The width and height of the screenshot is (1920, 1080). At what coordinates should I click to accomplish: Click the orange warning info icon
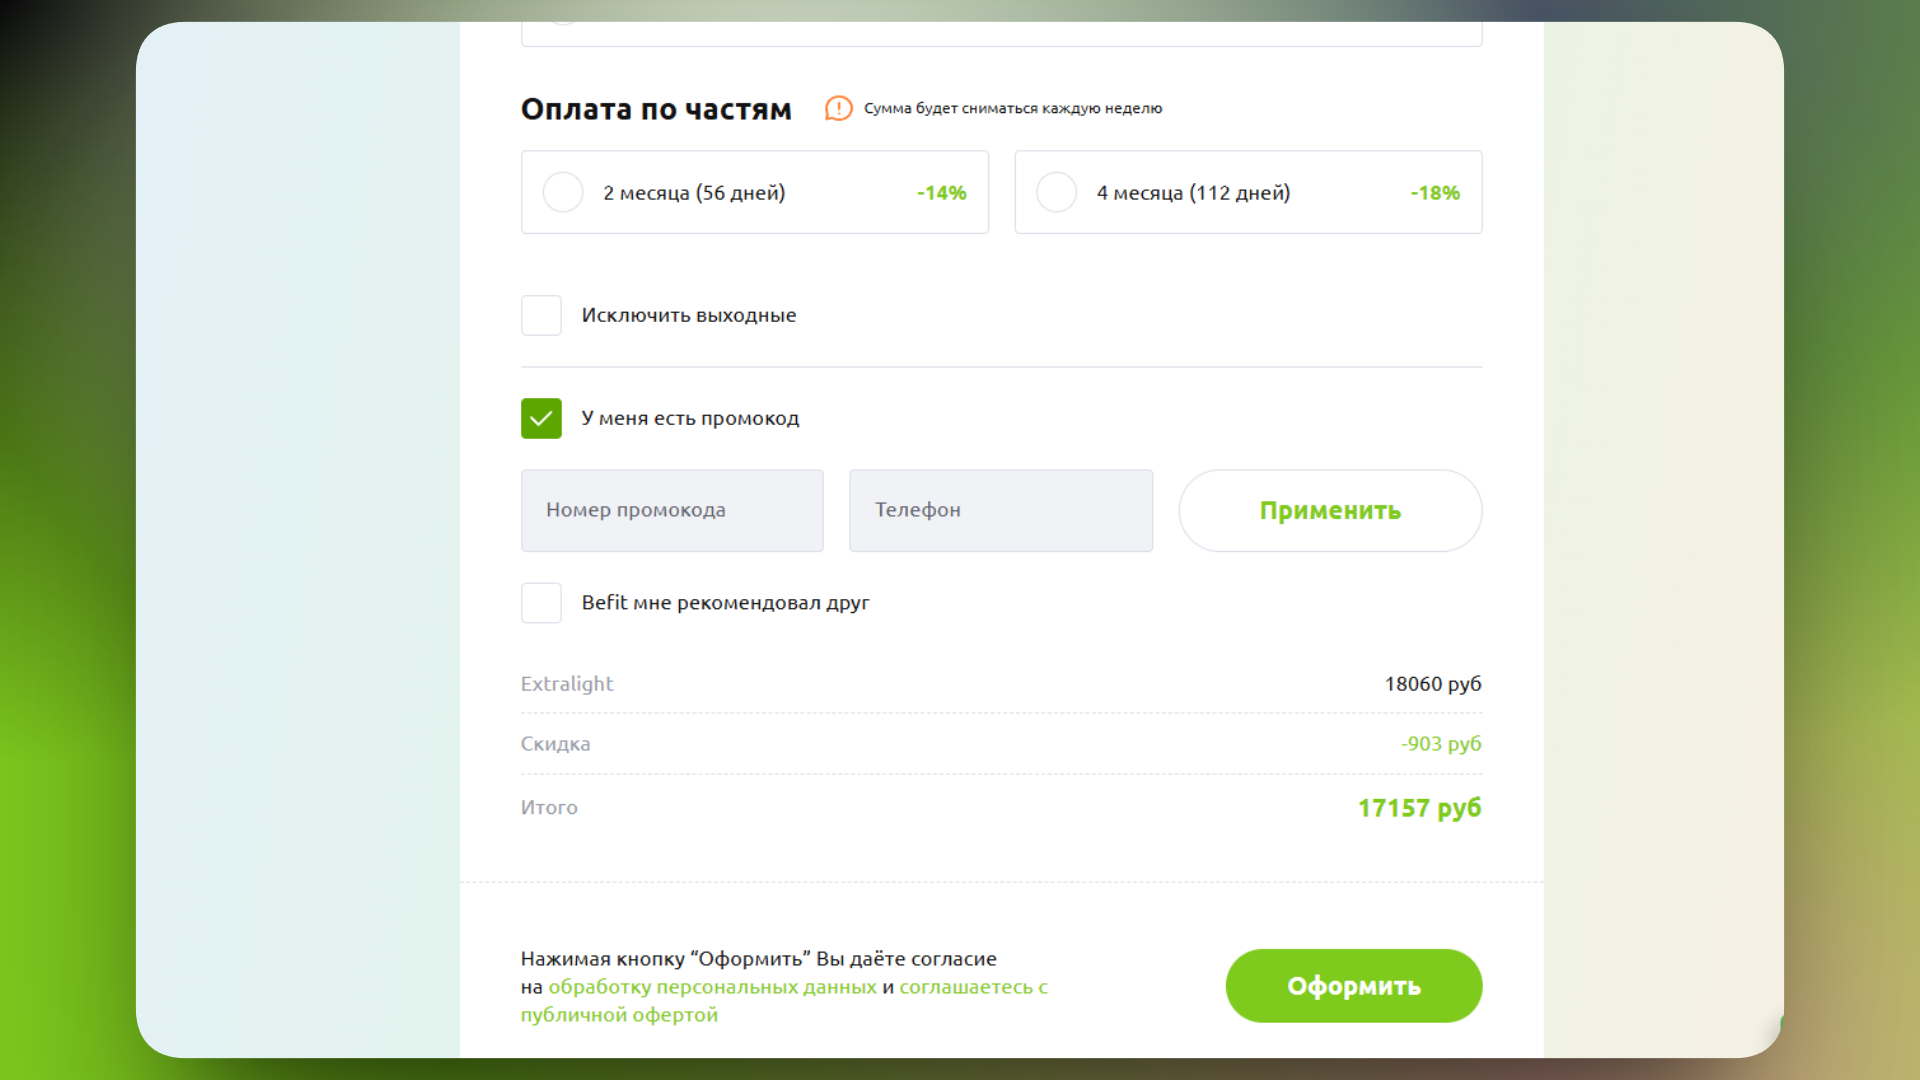click(x=838, y=108)
